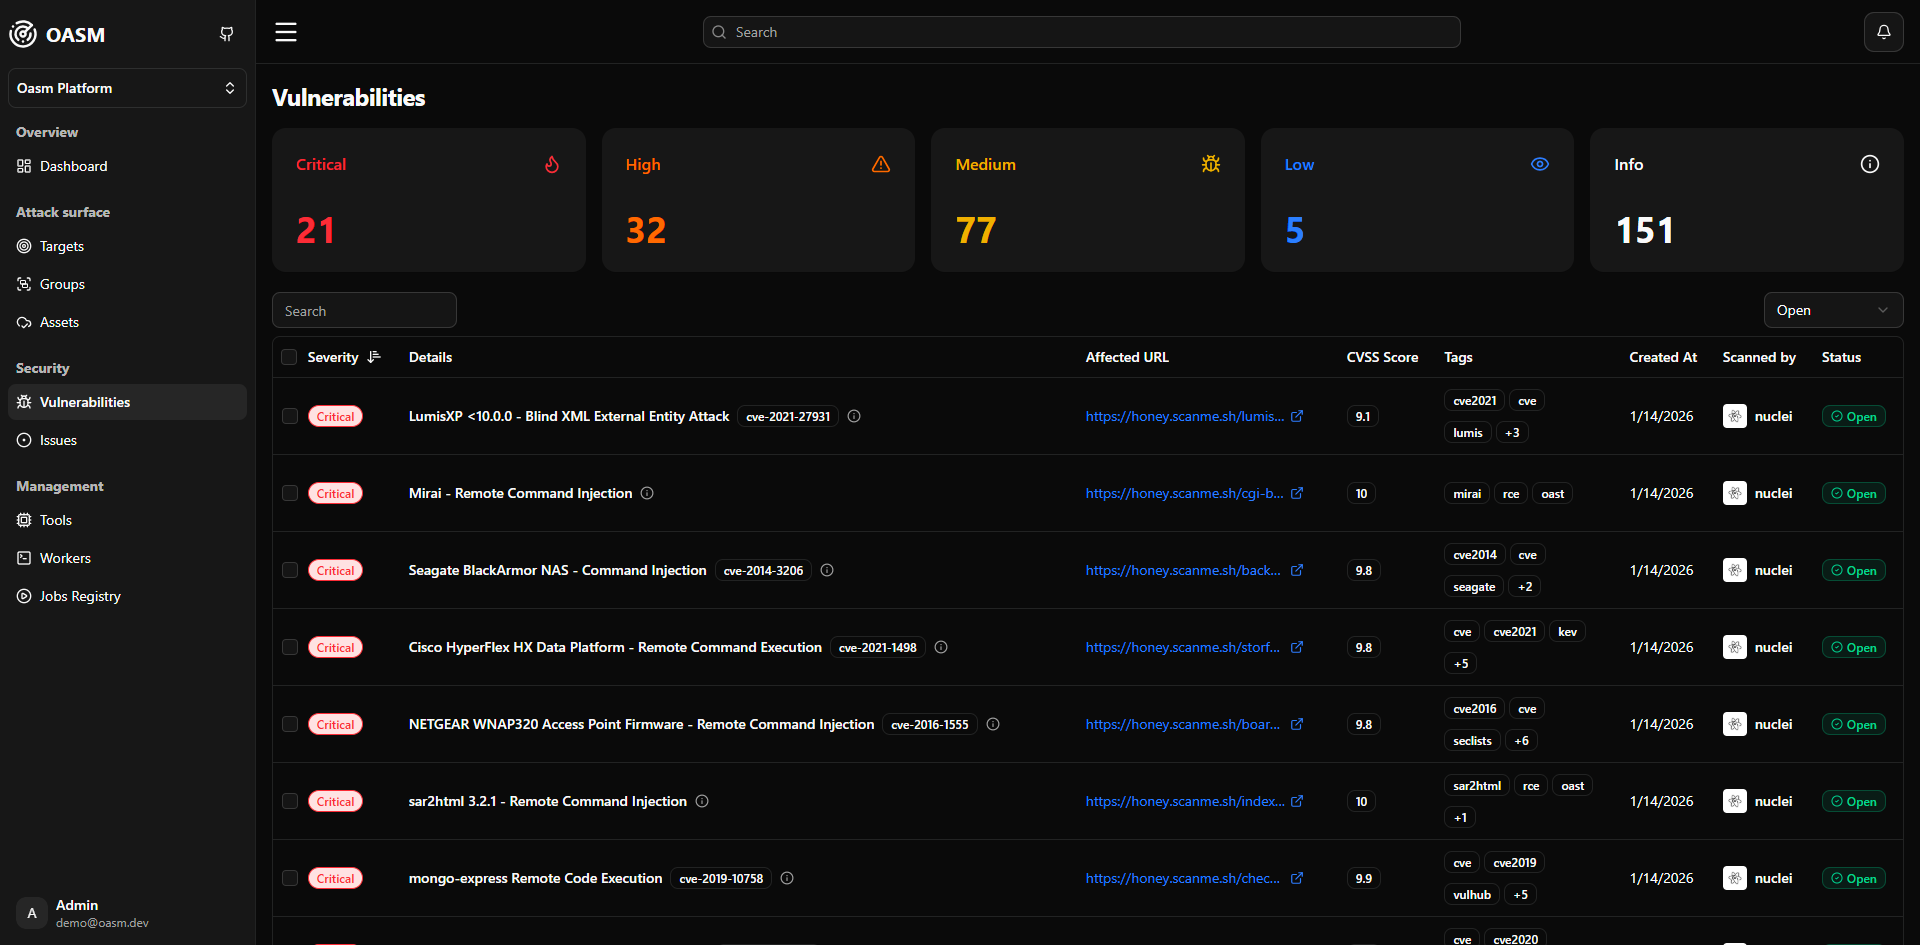Select the Cisco HyperFlex row checkbox
The width and height of the screenshot is (1920, 945).
(x=290, y=647)
